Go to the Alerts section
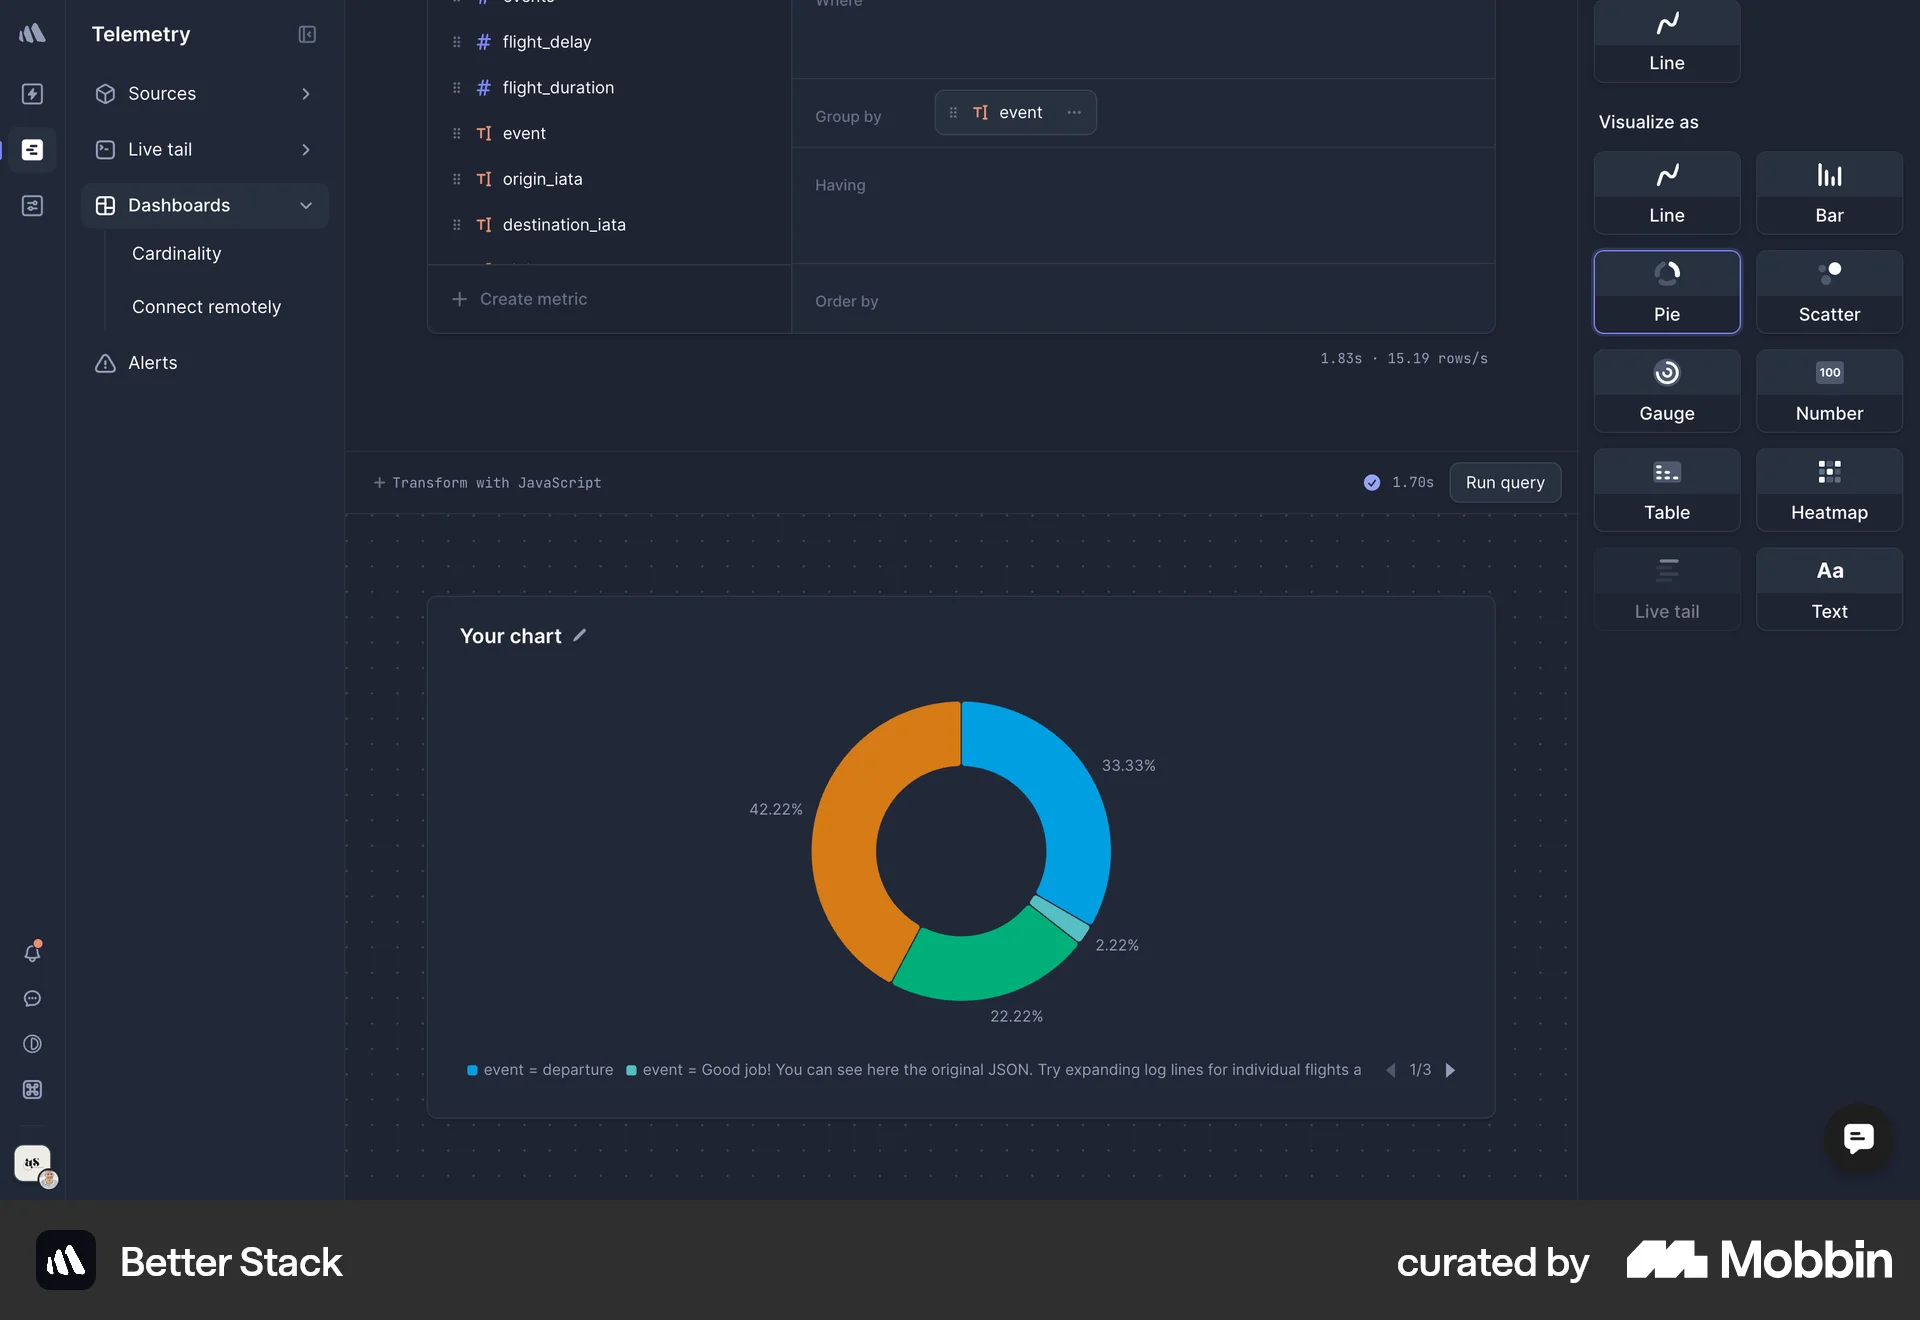 point(151,363)
